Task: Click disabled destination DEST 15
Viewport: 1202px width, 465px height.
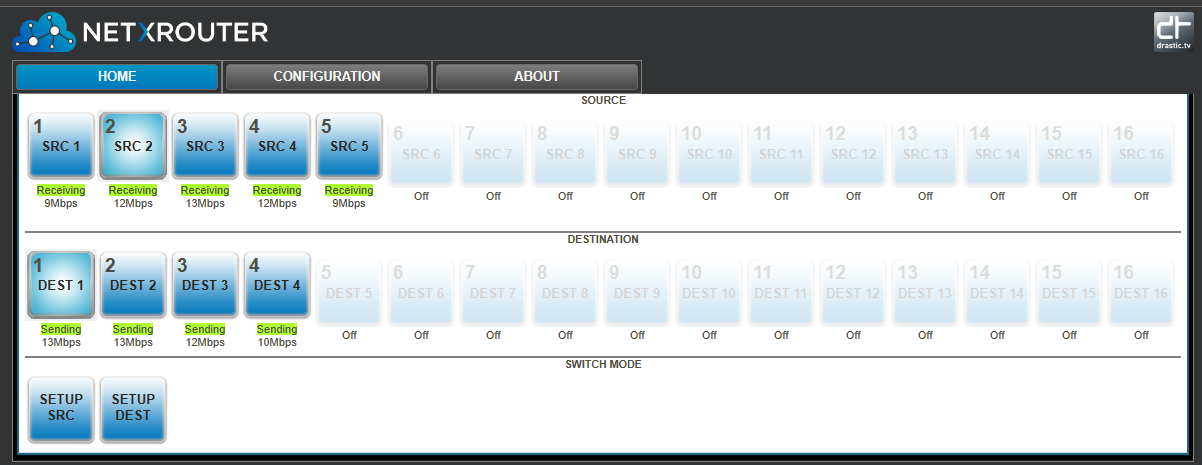Action: [1069, 292]
